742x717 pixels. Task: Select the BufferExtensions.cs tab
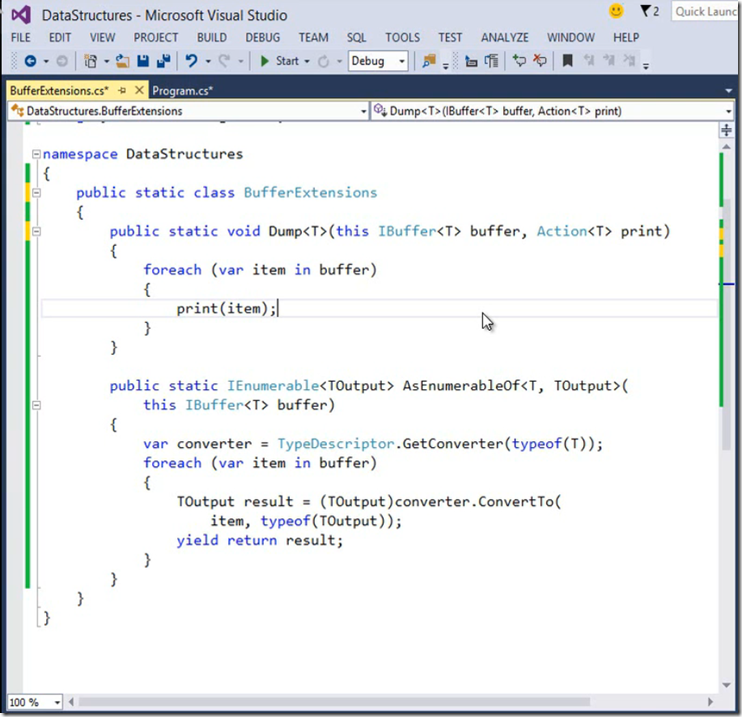(x=59, y=90)
